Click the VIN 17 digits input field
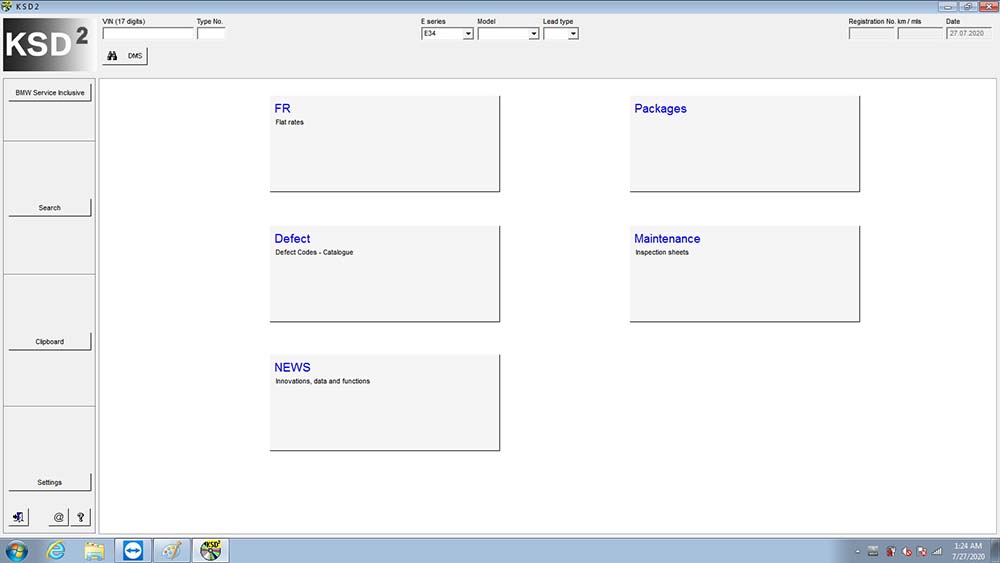The height and width of the screenshot is (563, 1000). click(x=148, y=33)
